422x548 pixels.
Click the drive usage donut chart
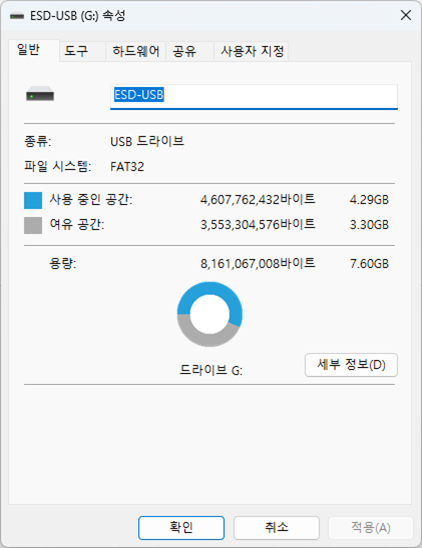pyautogui.click(x=210, y=314)
